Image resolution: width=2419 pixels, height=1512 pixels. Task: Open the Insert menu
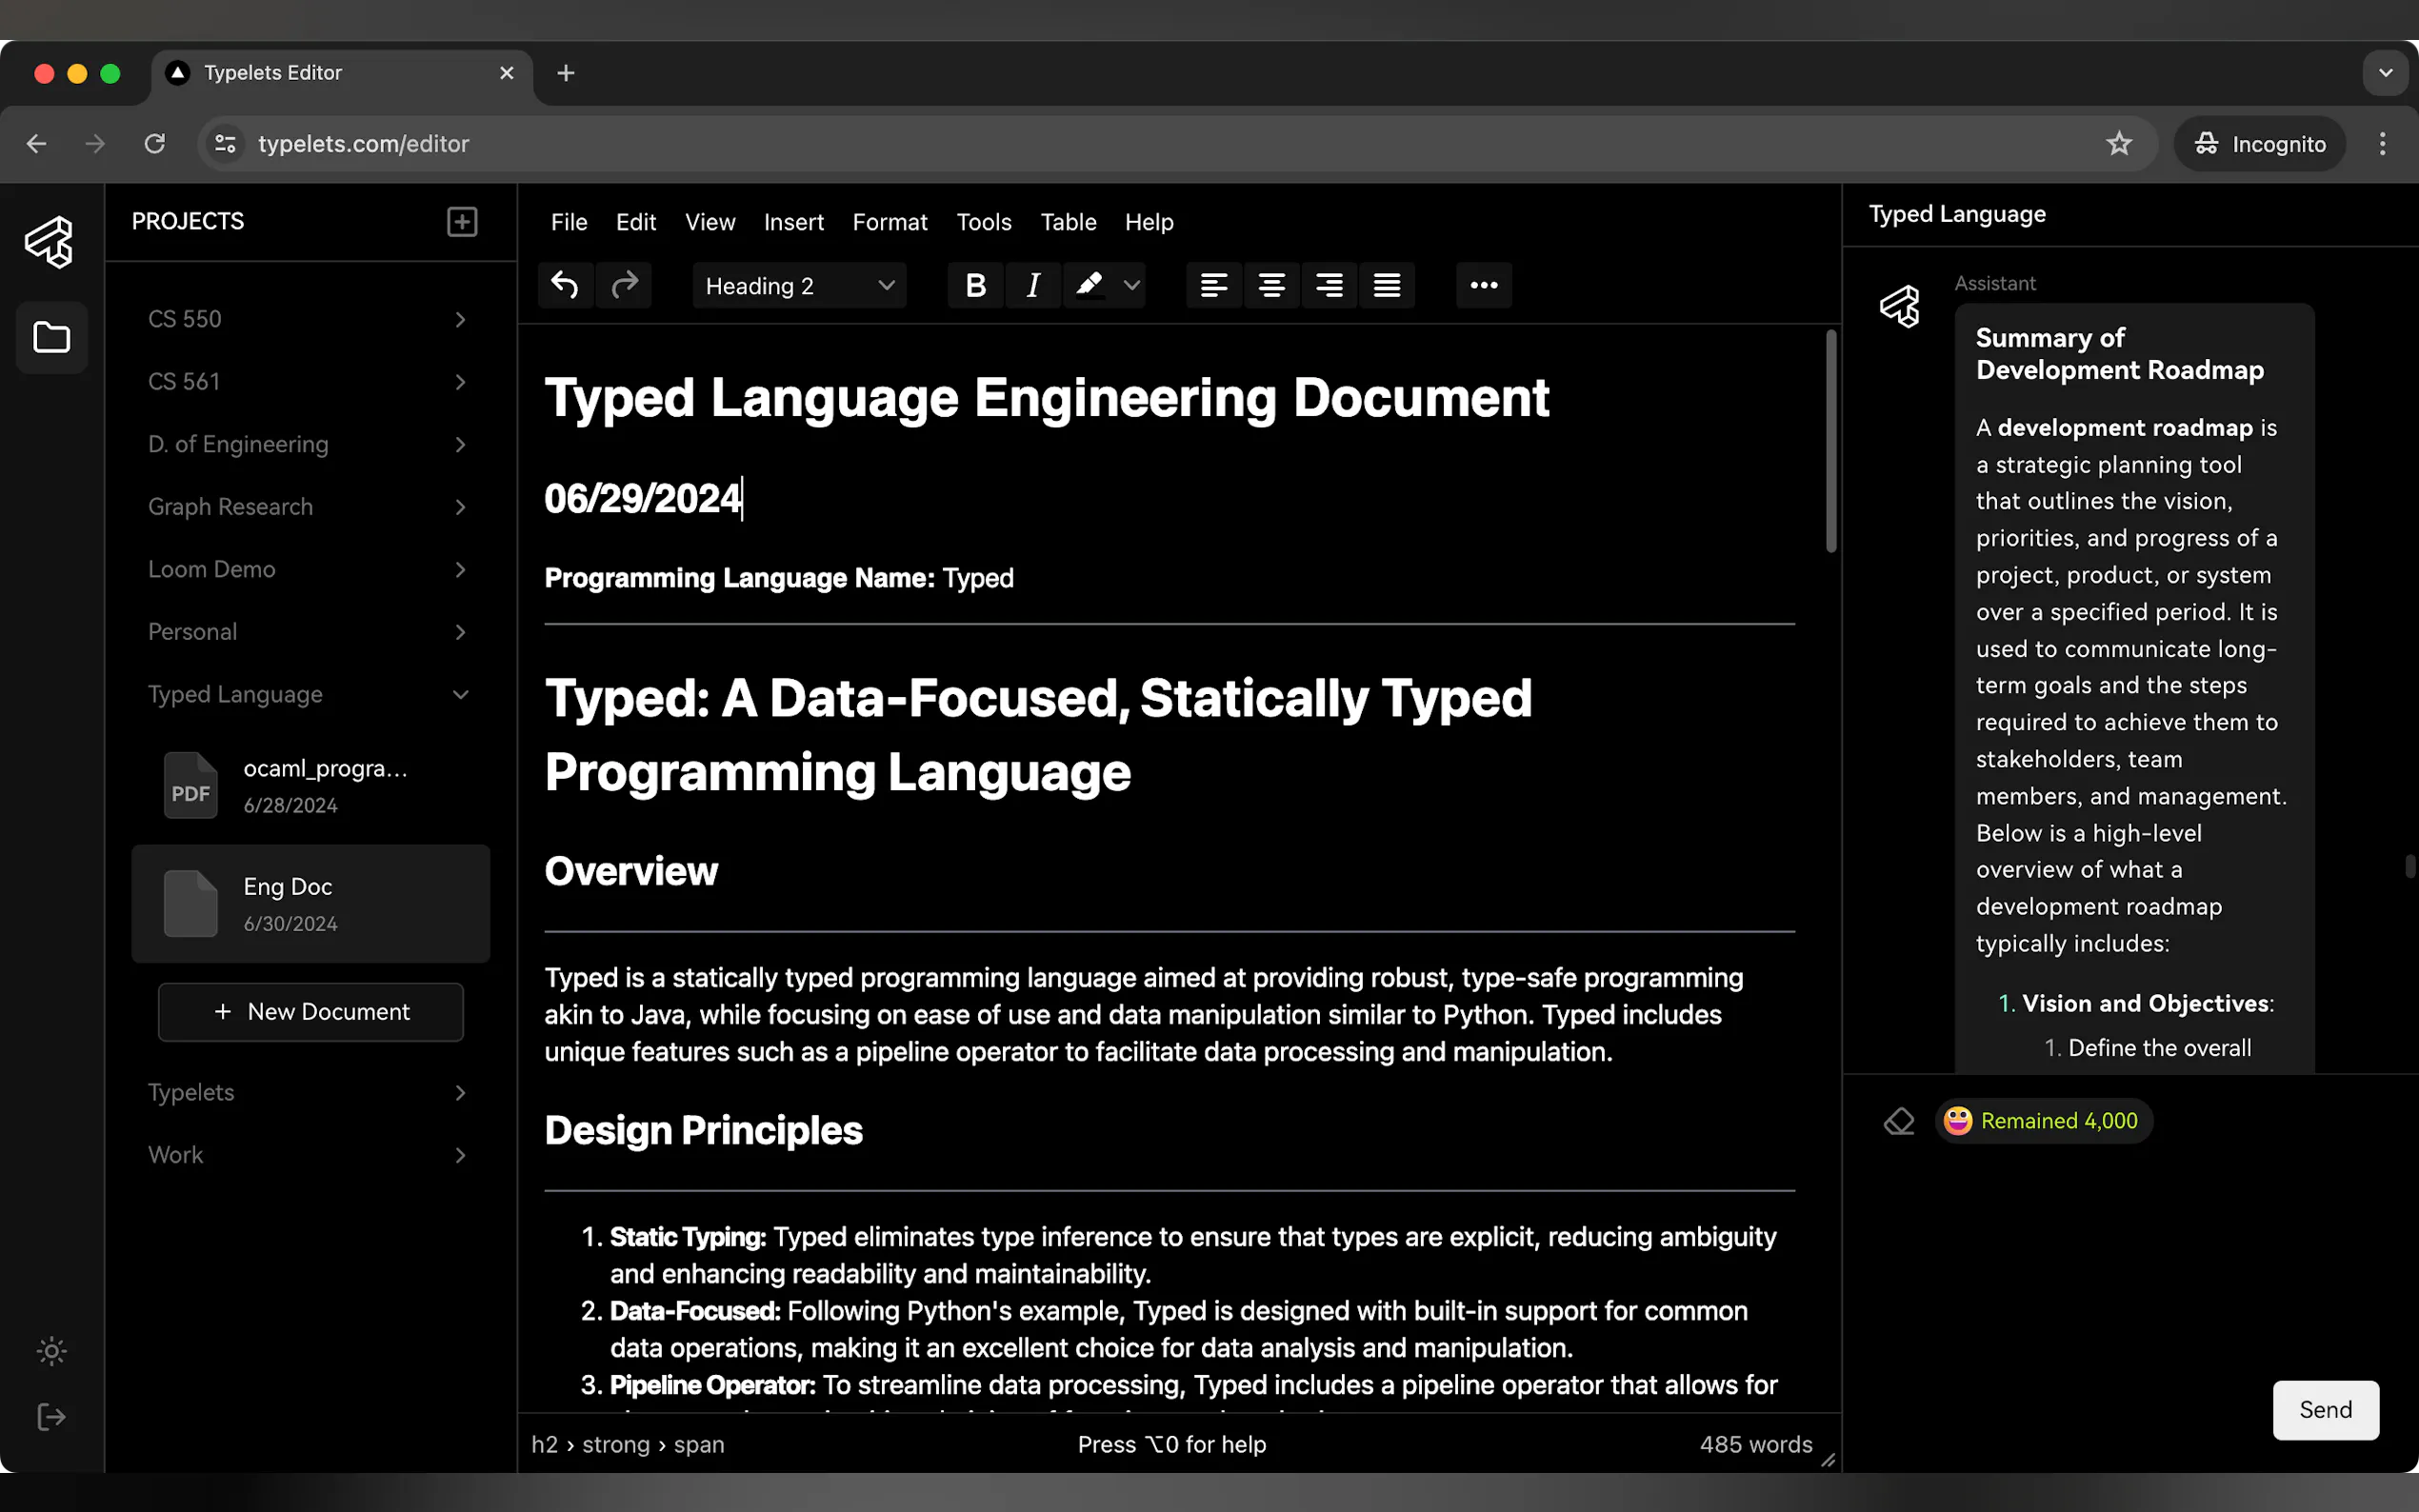click(793, 222)
